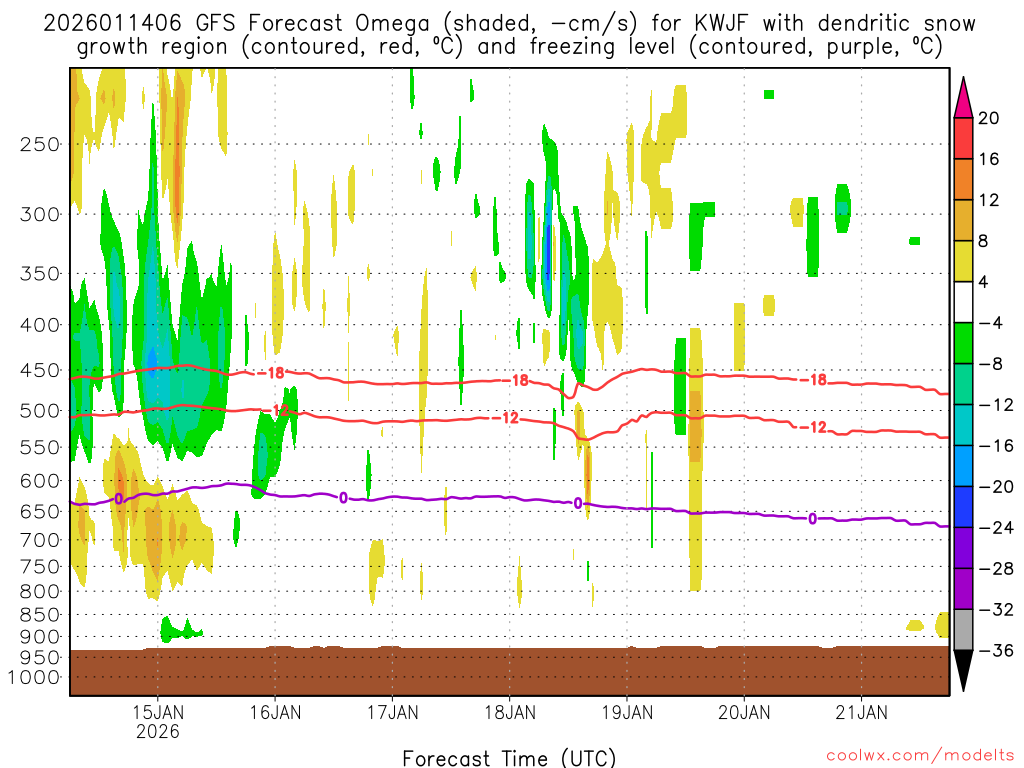The width and height of the screenshot is (1024, 768).
Task: Click the 350 pressure level label
Action: pos(40,274)
